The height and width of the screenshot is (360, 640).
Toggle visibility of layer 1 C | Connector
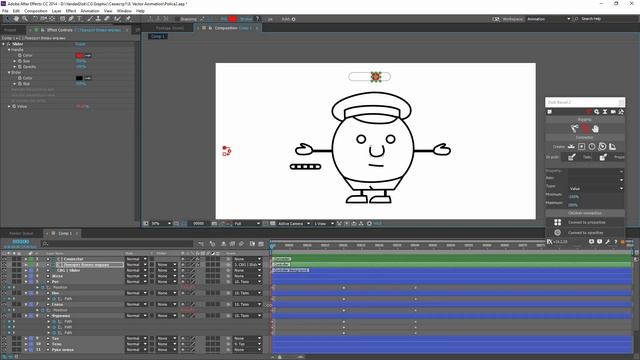coord(4,259)
